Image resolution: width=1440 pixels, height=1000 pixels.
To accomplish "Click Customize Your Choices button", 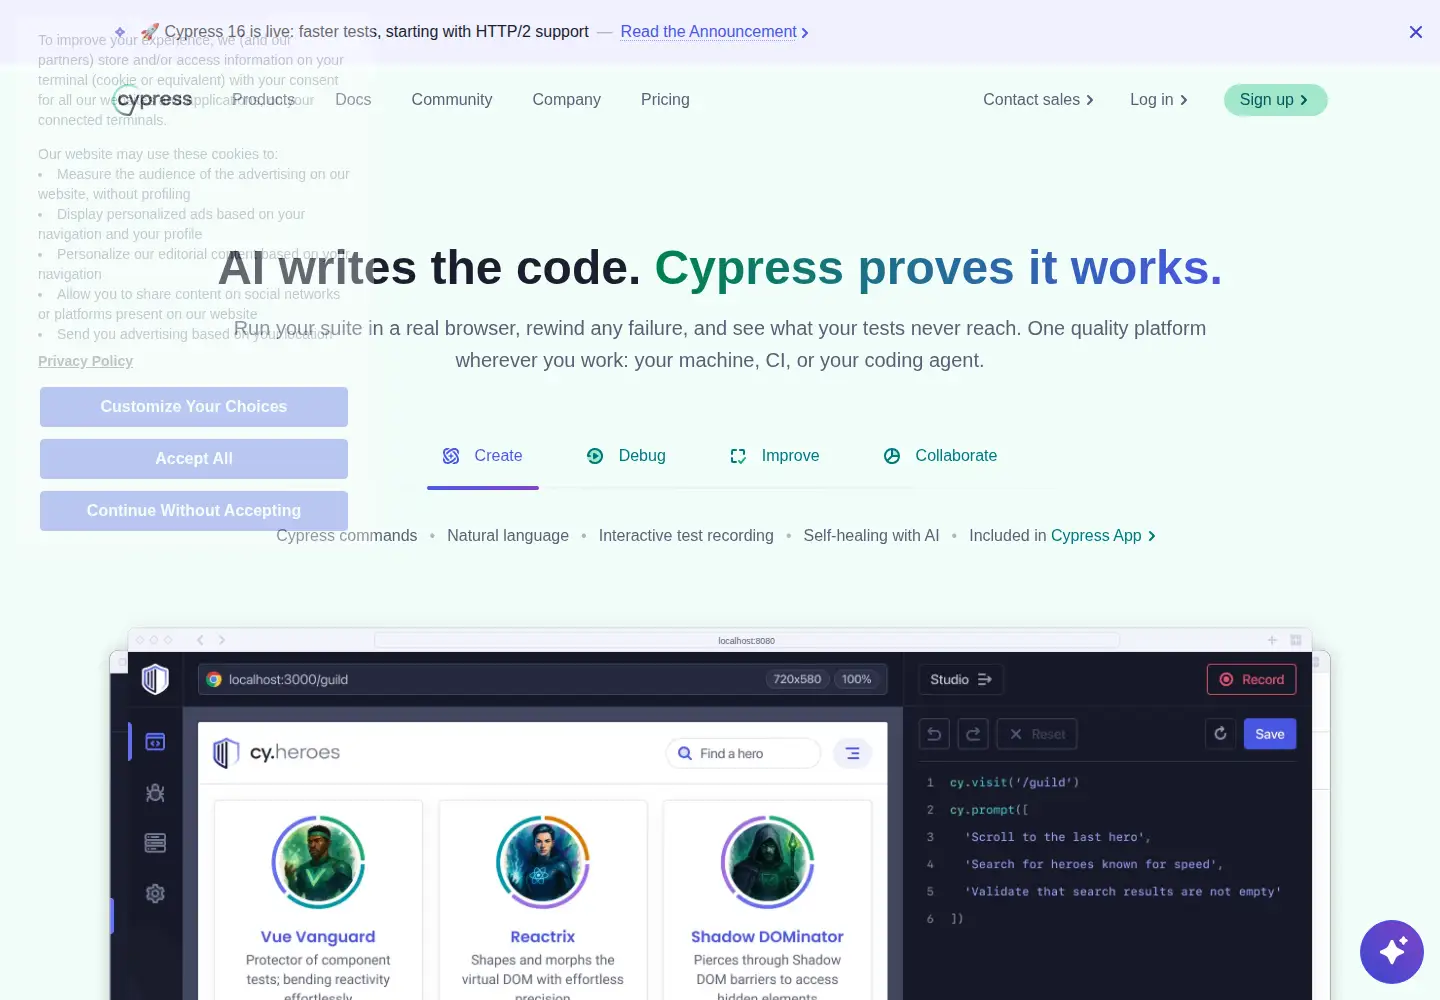I will (194, 407).
